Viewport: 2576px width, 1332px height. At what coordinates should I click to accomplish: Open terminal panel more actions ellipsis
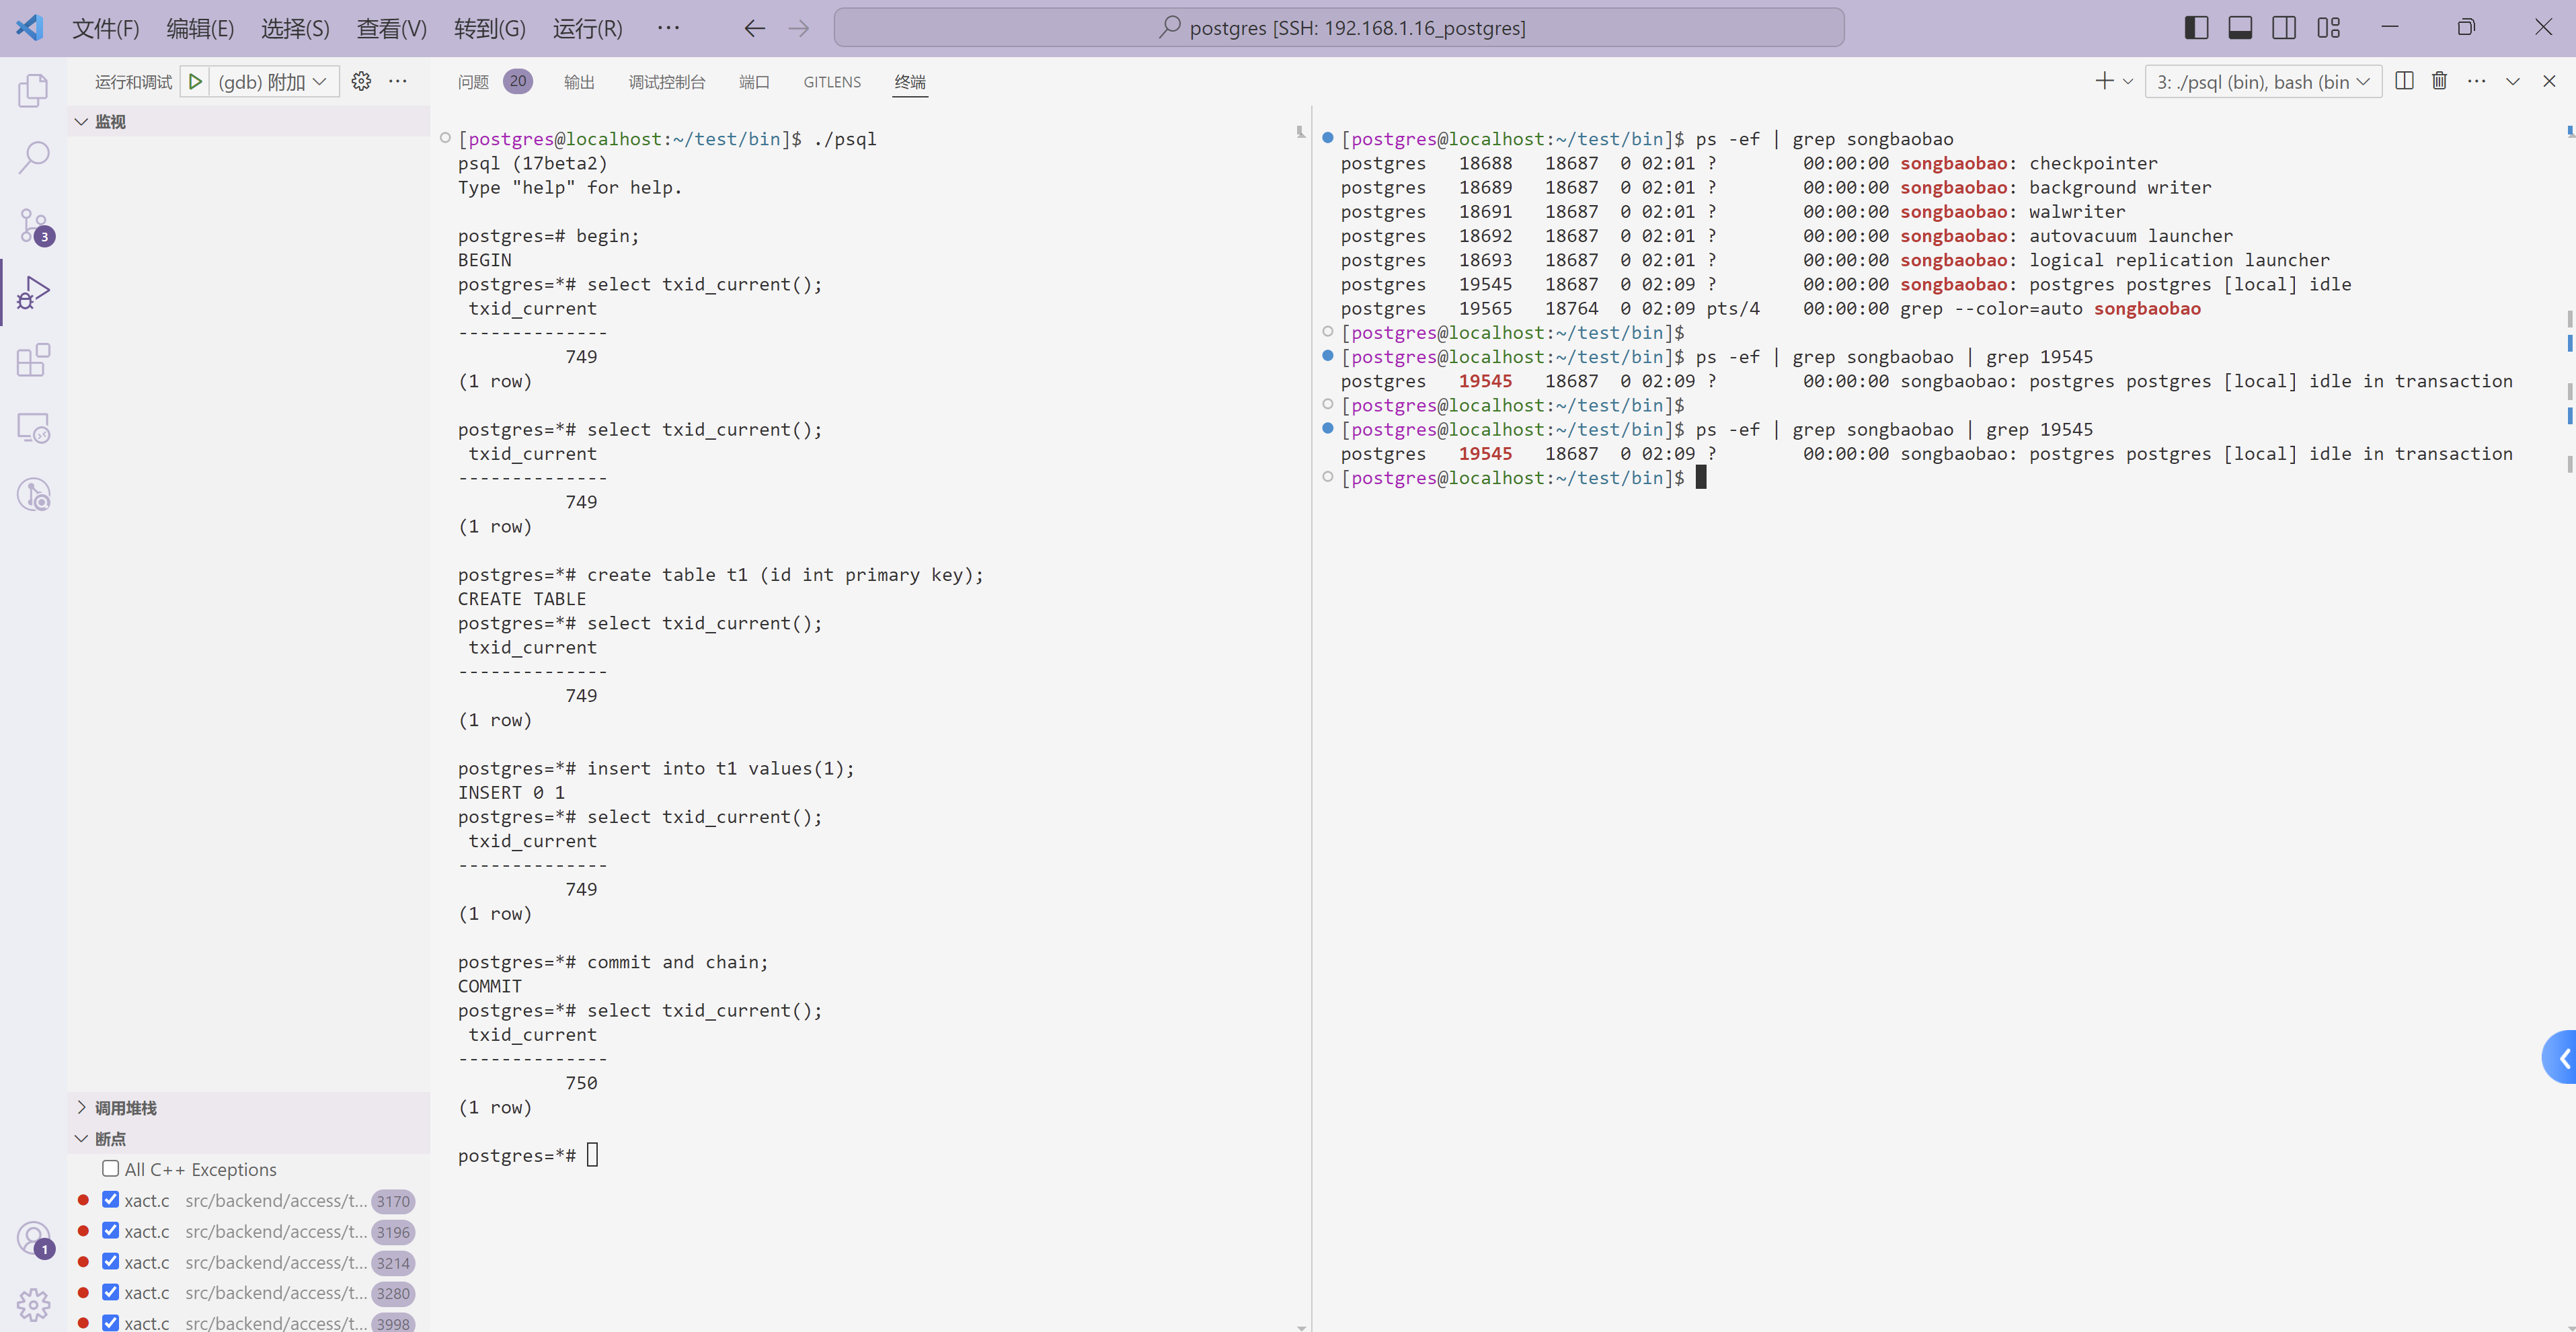point(2476,81)
